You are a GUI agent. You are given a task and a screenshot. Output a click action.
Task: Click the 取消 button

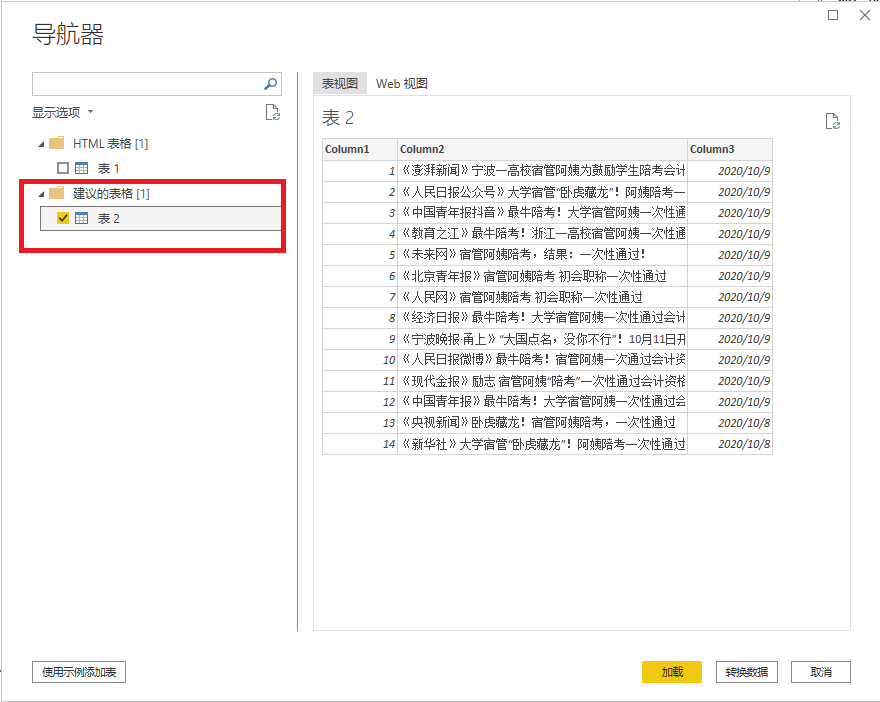coord(820,672)
